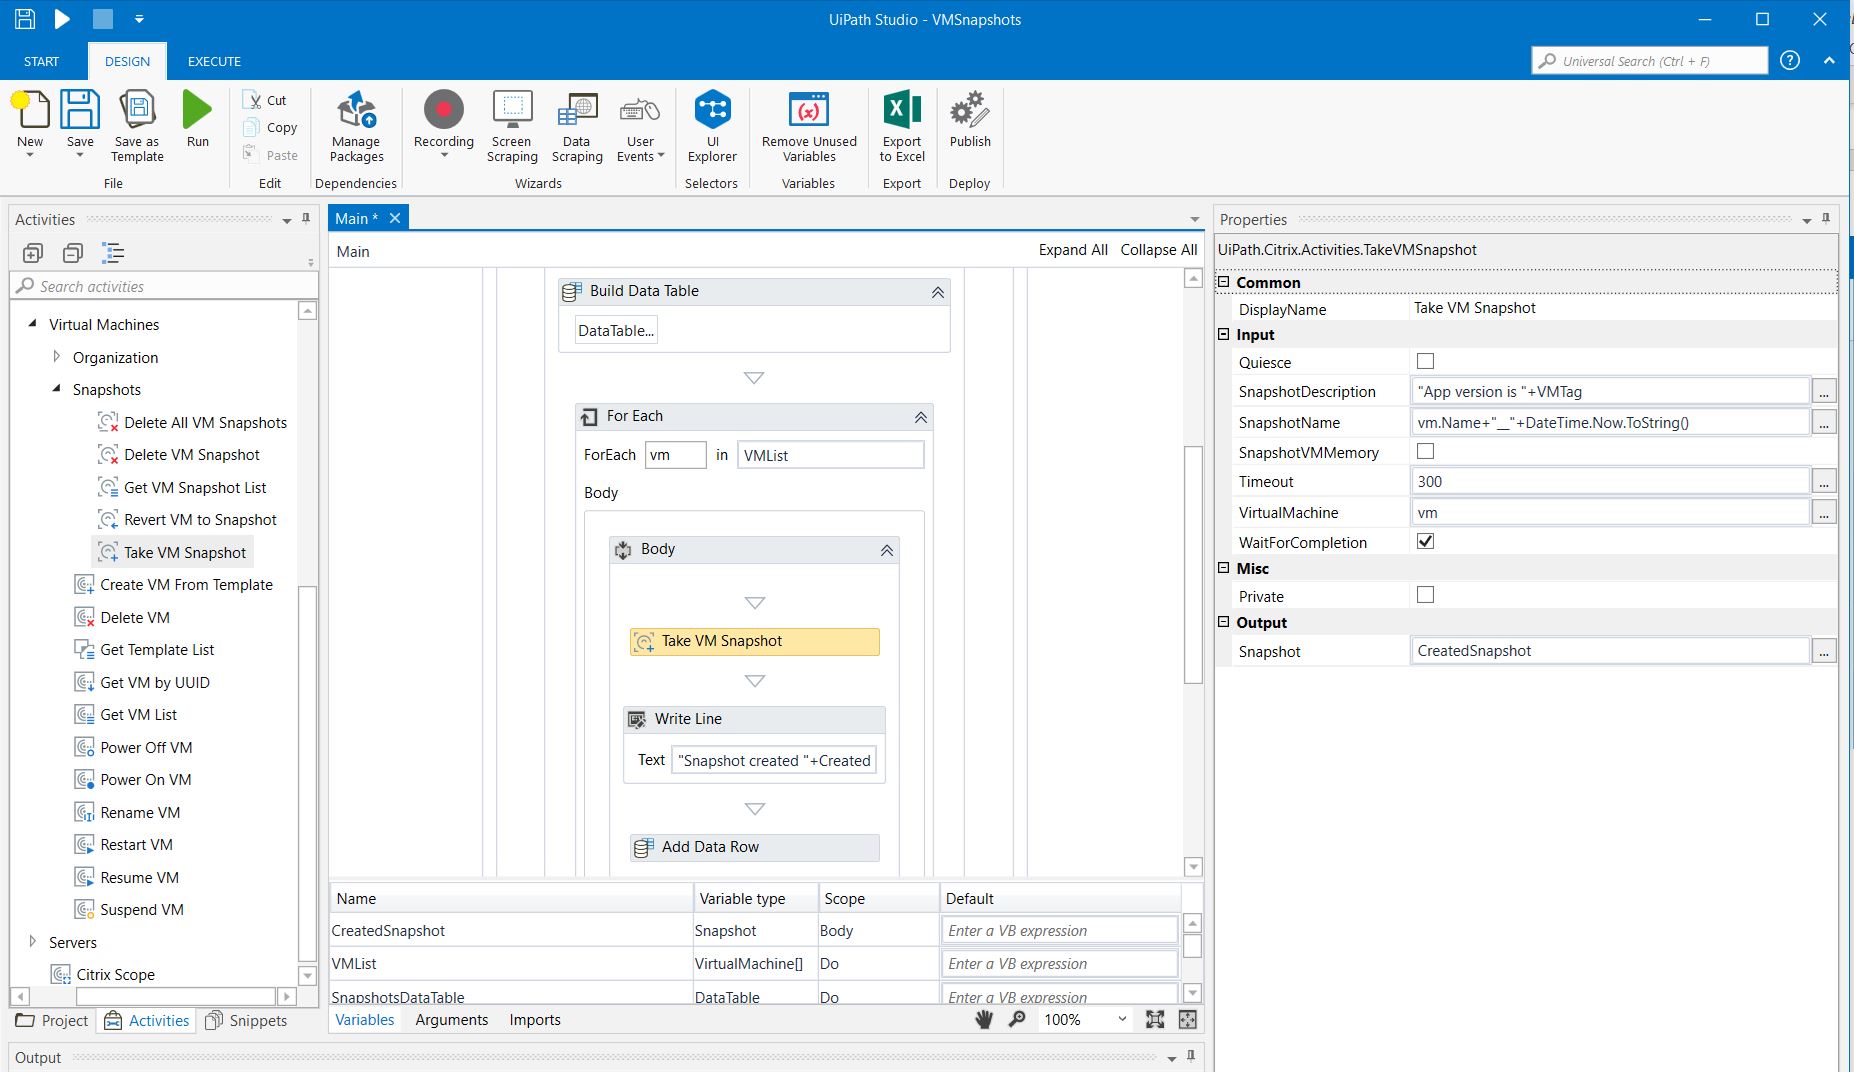Screen dimensions: 1854x1072
Task: Copy the selected activity
Action: 270,127
